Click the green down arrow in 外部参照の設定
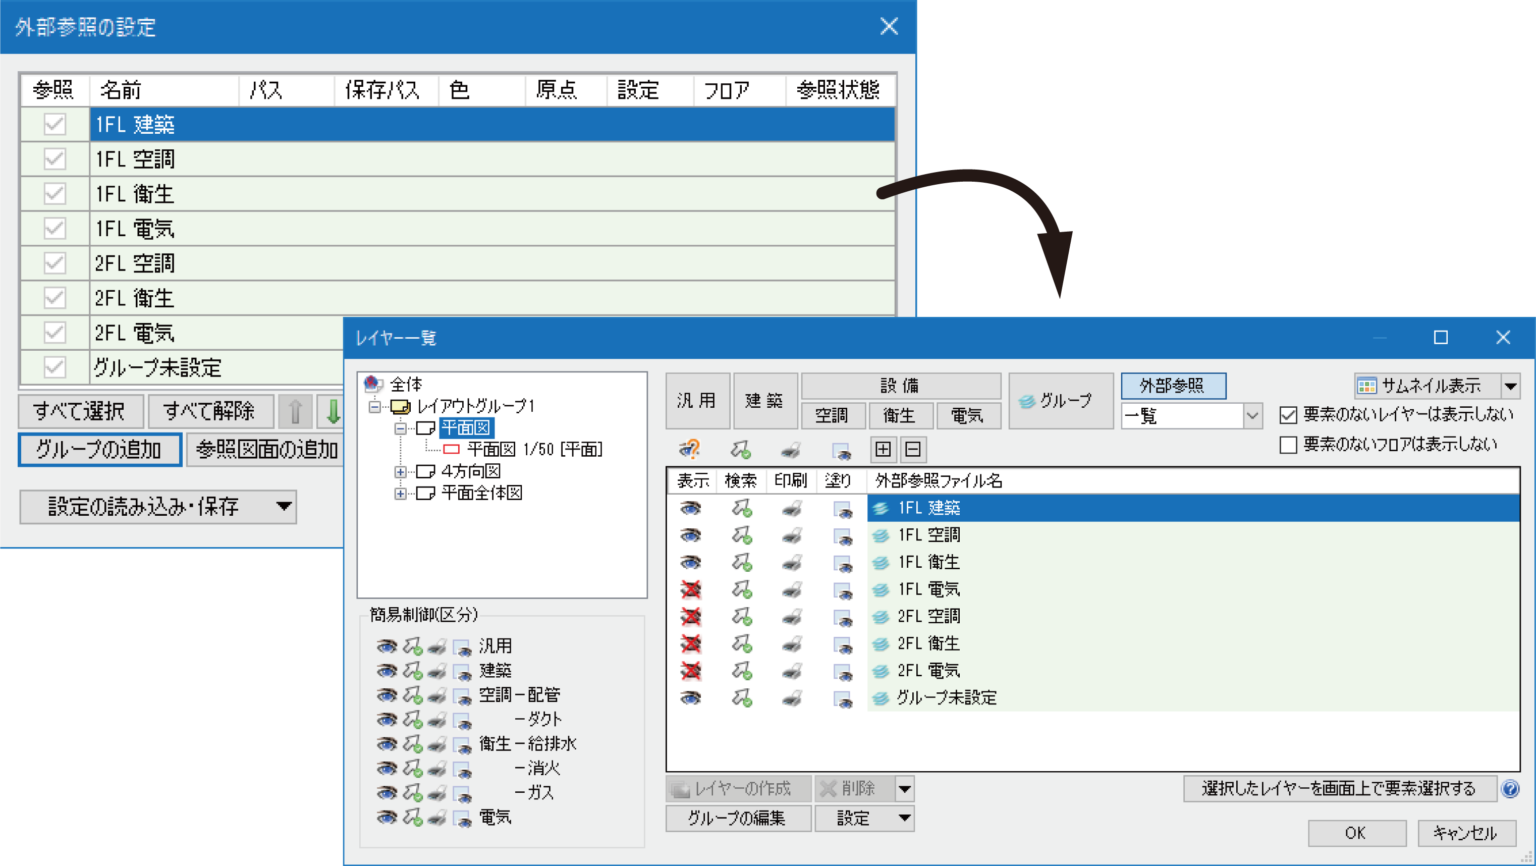 tap(332, 411)
